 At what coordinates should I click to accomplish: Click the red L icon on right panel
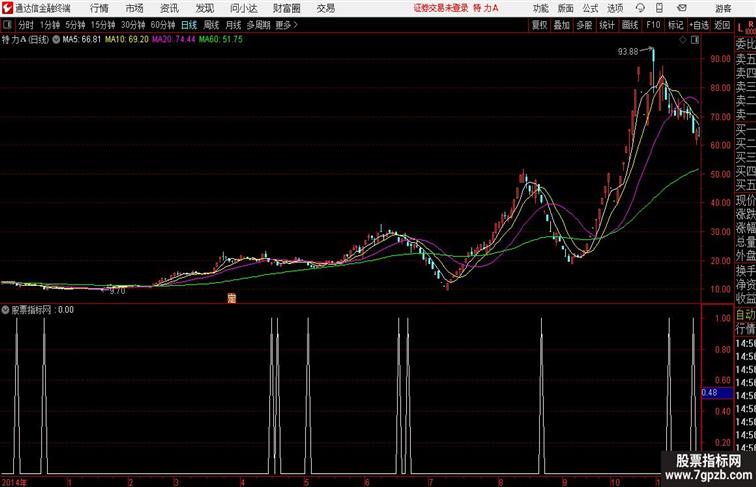[x=740, y=28]
